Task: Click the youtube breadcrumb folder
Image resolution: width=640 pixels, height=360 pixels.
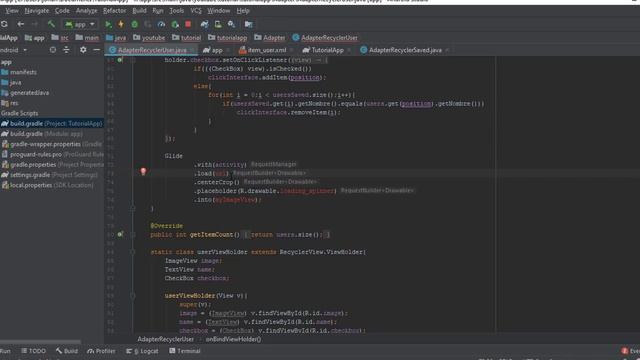Action: (149, 38)
